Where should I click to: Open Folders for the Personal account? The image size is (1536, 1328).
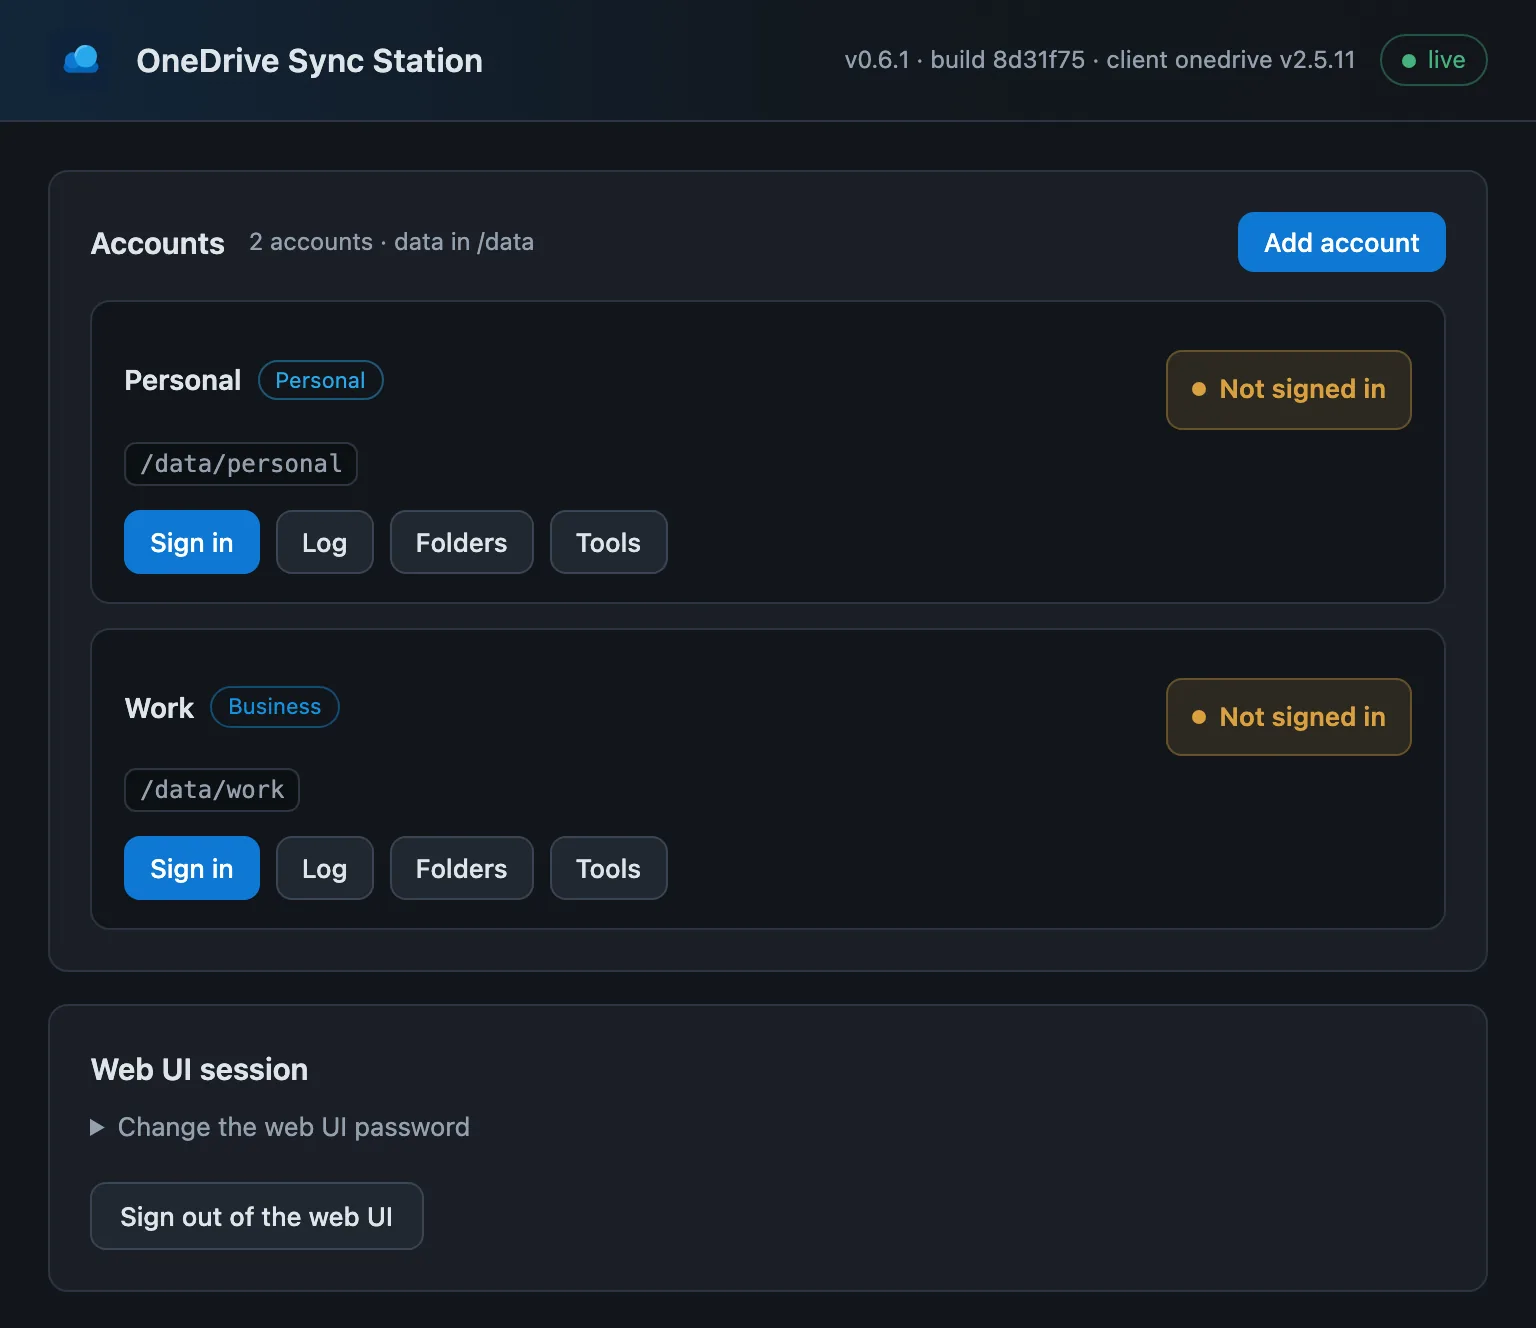(x=462, y=542)
